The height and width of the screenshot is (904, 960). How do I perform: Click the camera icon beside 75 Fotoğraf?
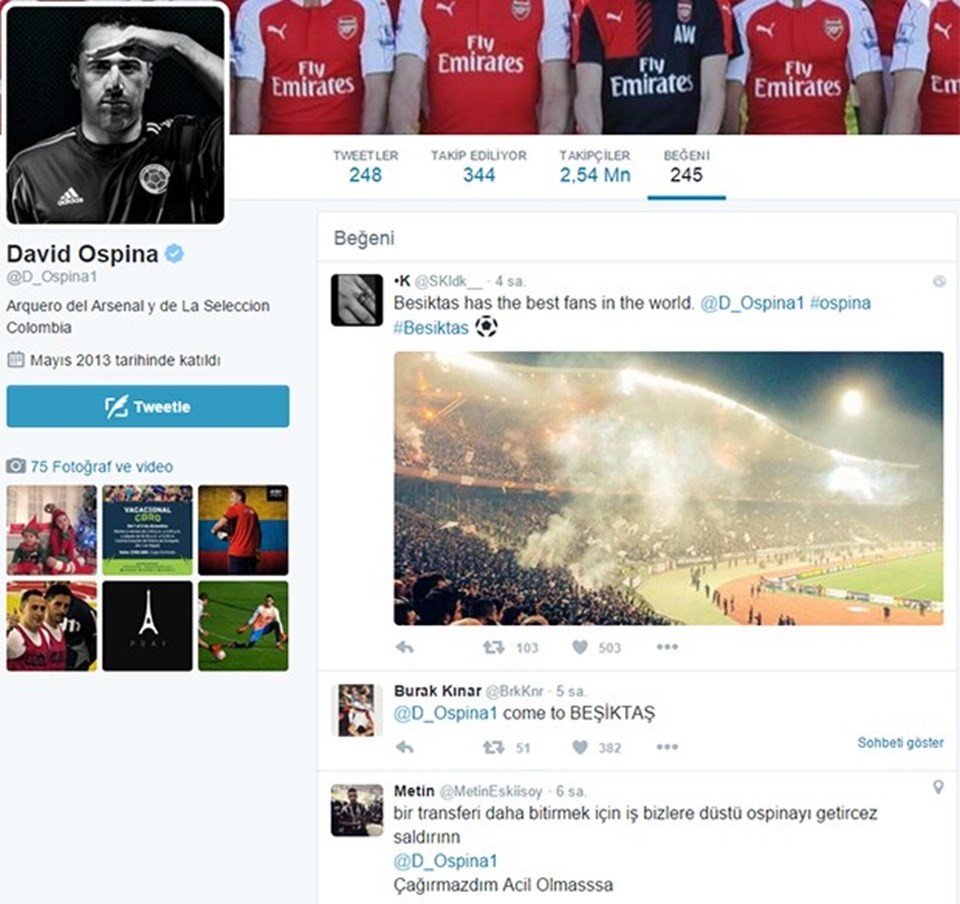tap(16, 466)
